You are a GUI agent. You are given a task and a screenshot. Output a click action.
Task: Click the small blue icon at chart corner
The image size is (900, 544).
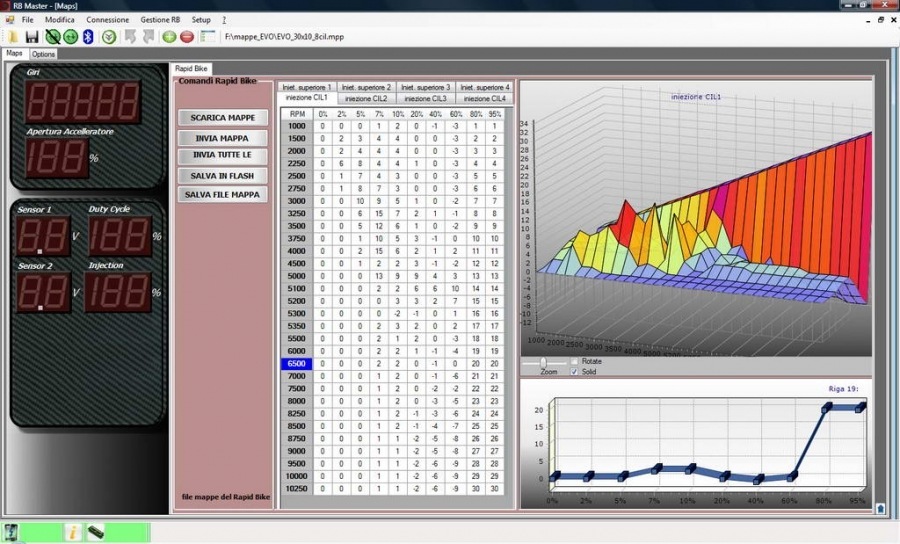coord(880,508)
